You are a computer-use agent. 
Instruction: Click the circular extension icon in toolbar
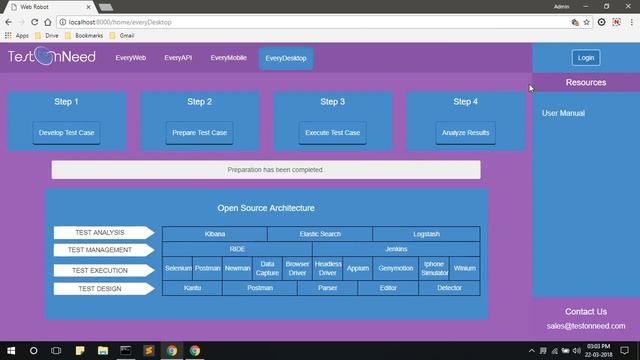[602, 22]
